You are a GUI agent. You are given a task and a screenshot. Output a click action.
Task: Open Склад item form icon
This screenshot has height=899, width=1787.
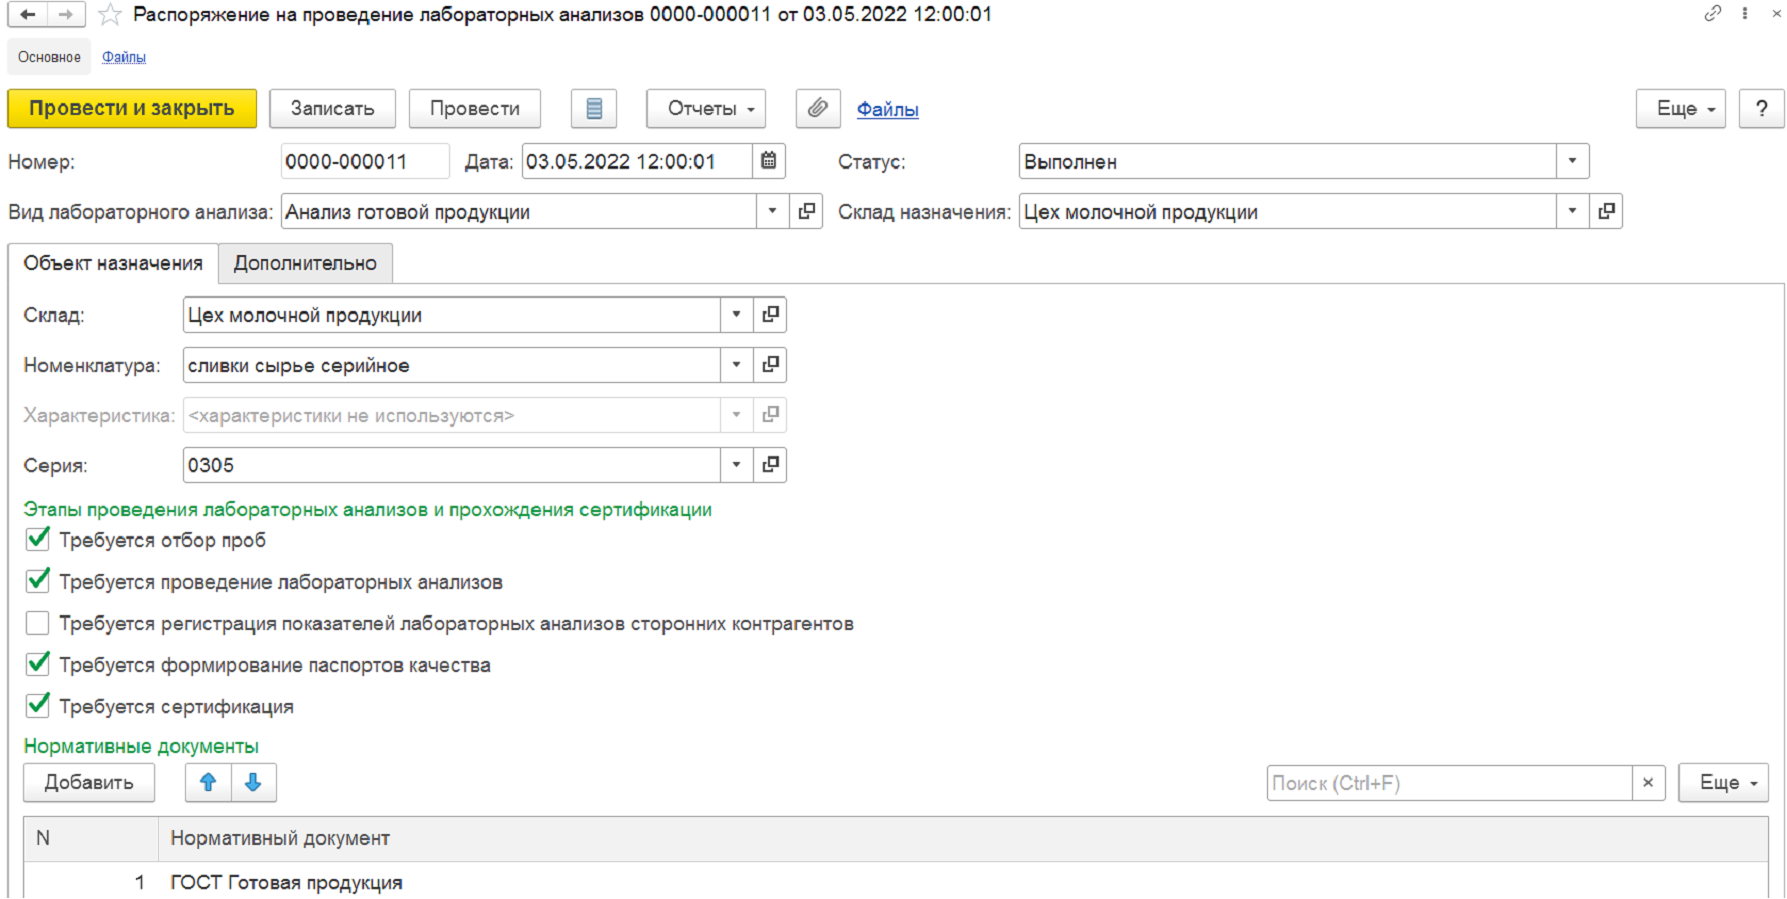[x=770, y=314]
